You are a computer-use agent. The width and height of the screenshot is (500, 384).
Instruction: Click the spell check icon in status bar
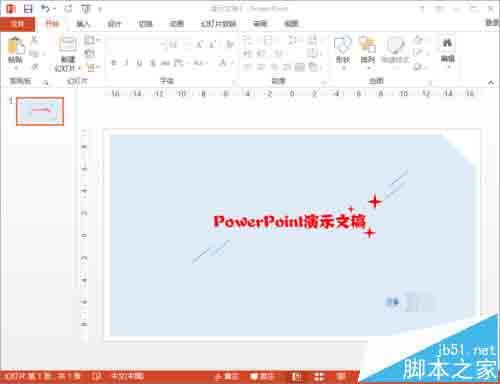click(x=97, y=377)
